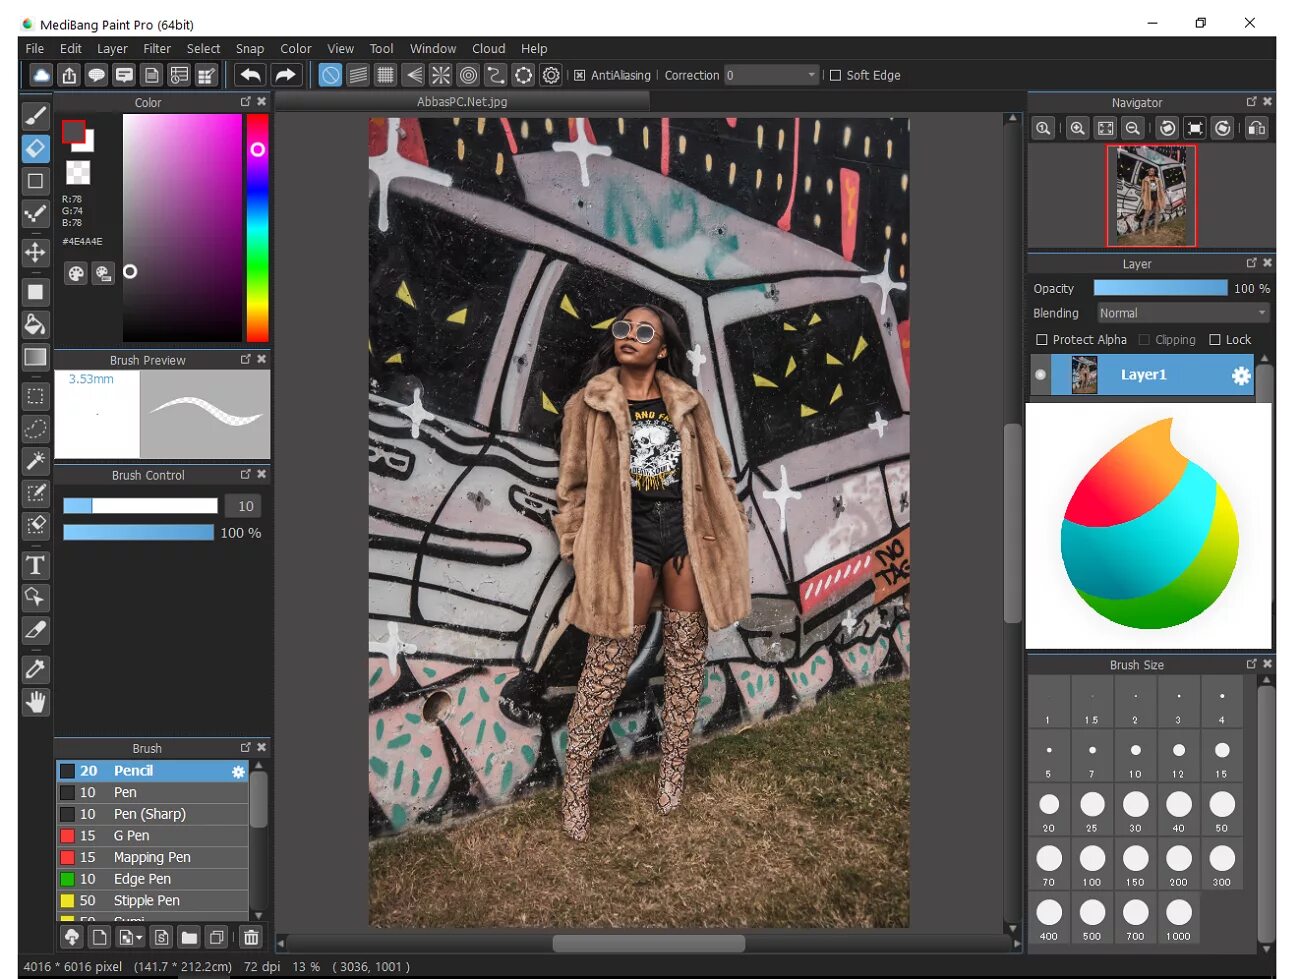This screenshot has width=1300, height=979.
Task: Open add-brush dropdown arrow icon
Action: [x=131, y=937]
